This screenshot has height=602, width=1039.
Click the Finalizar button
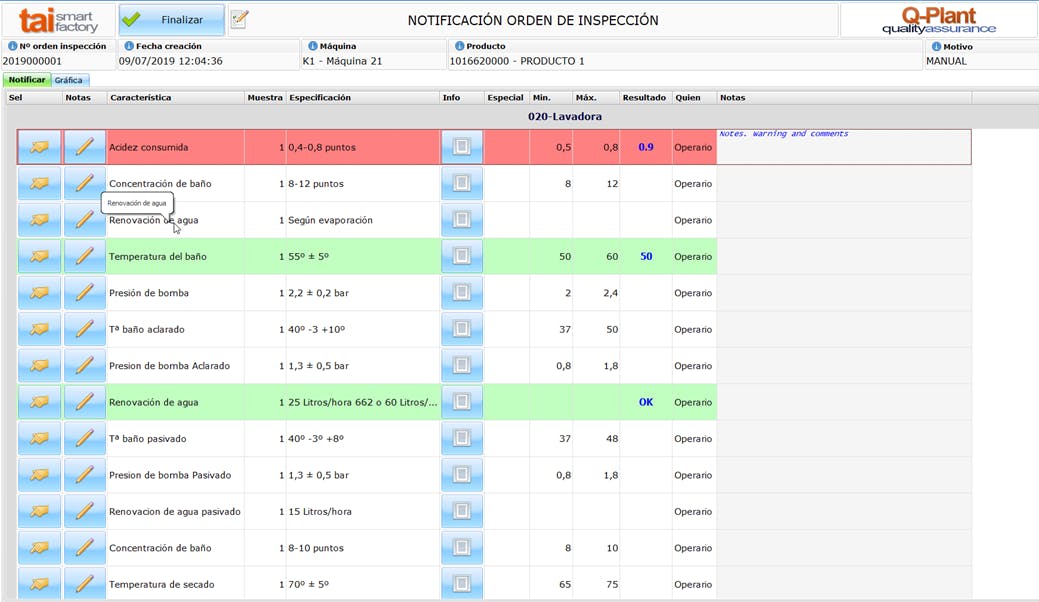[x=172, y=20]
